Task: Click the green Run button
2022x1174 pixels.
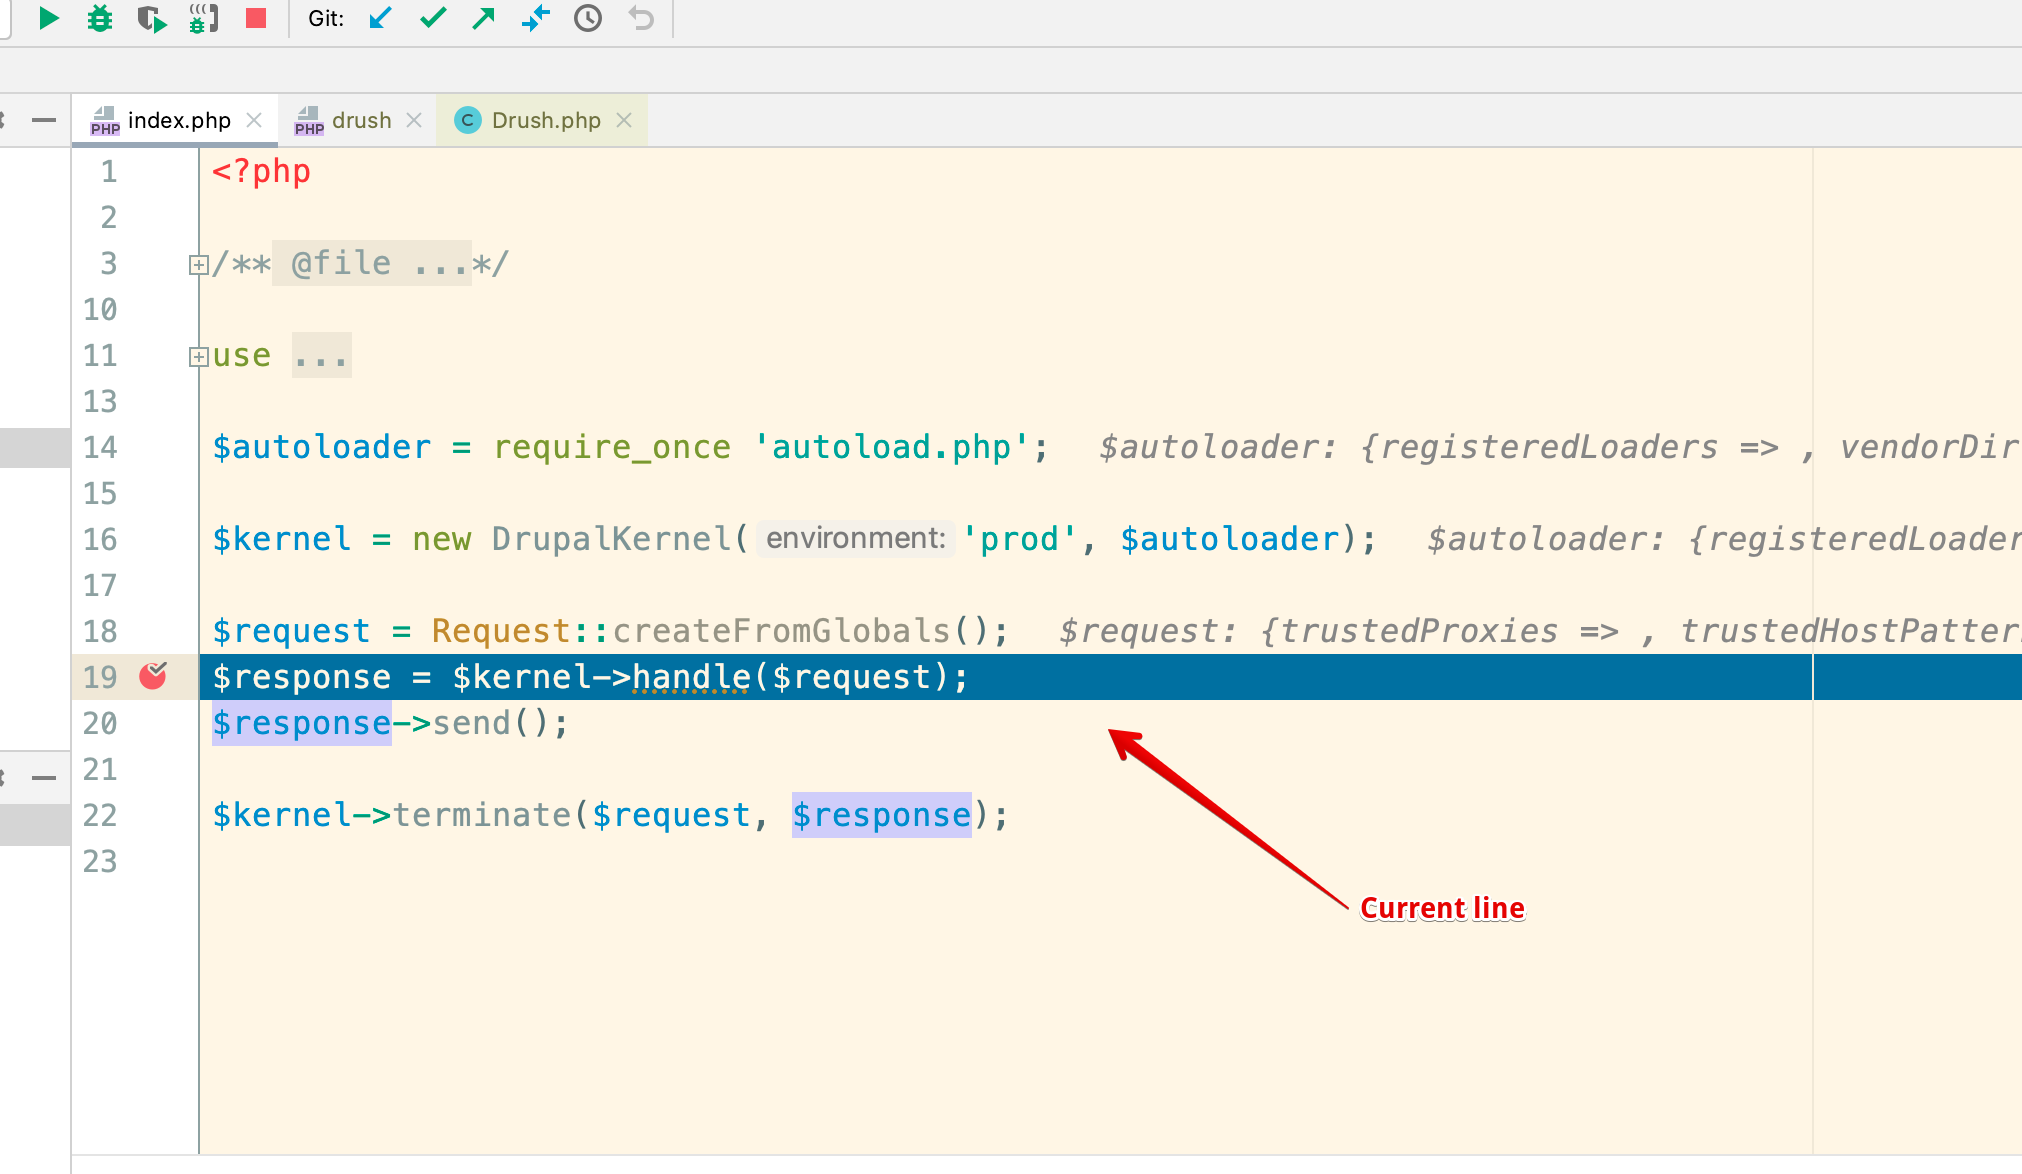Action: click(48, 18)
